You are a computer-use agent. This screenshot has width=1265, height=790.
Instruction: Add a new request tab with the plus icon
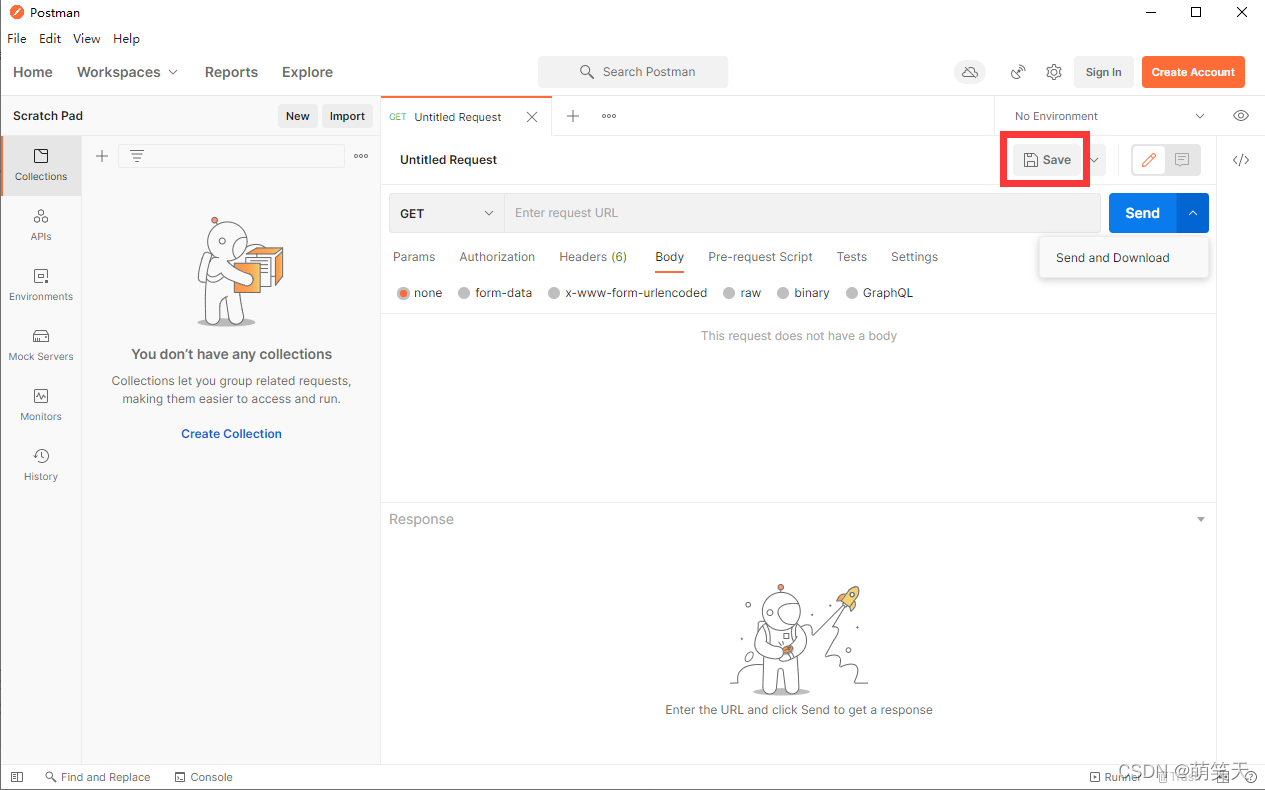pyautogui.click(x=573, y=116)
